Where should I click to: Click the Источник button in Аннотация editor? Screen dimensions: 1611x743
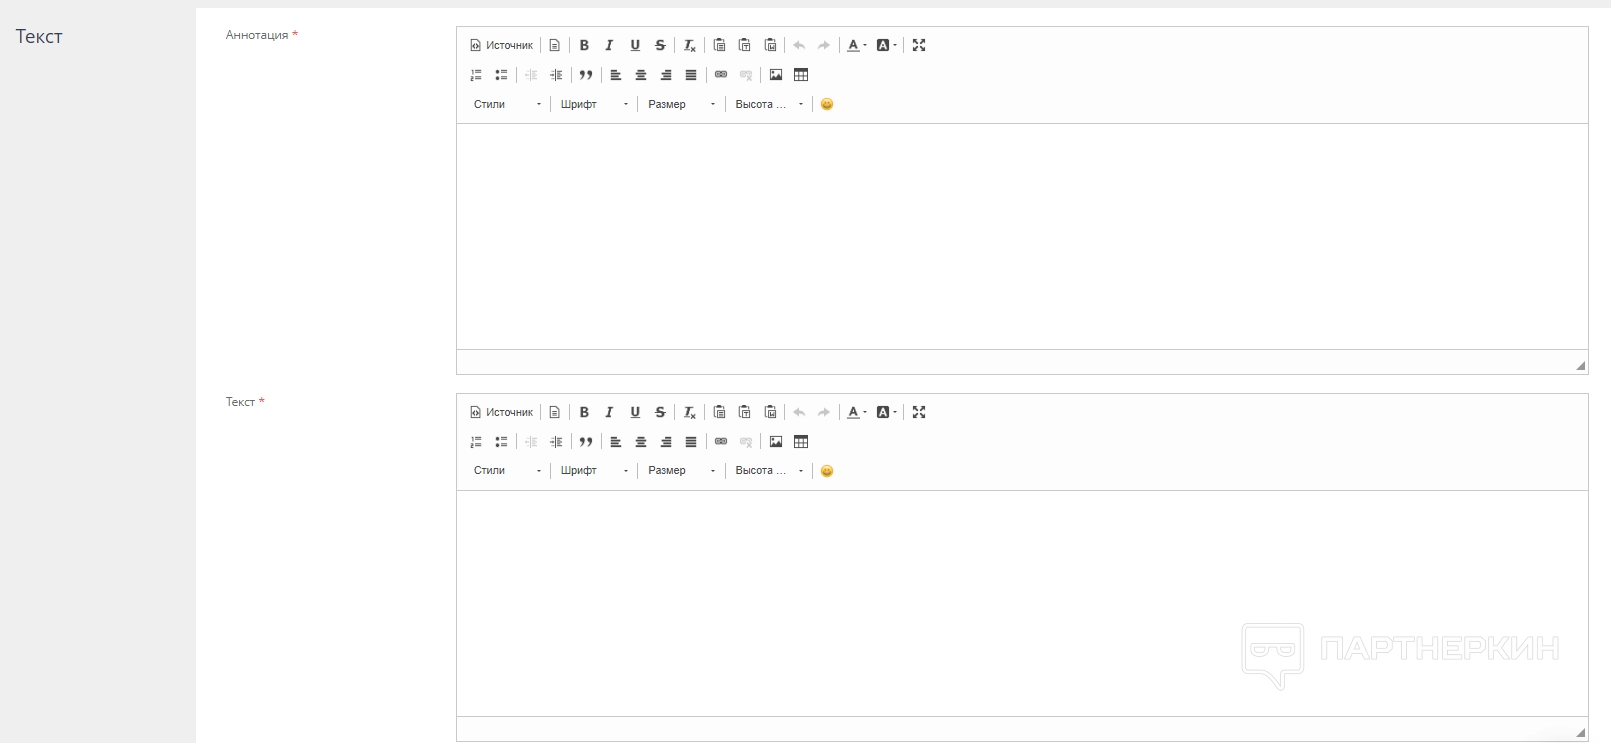(502, 45)
